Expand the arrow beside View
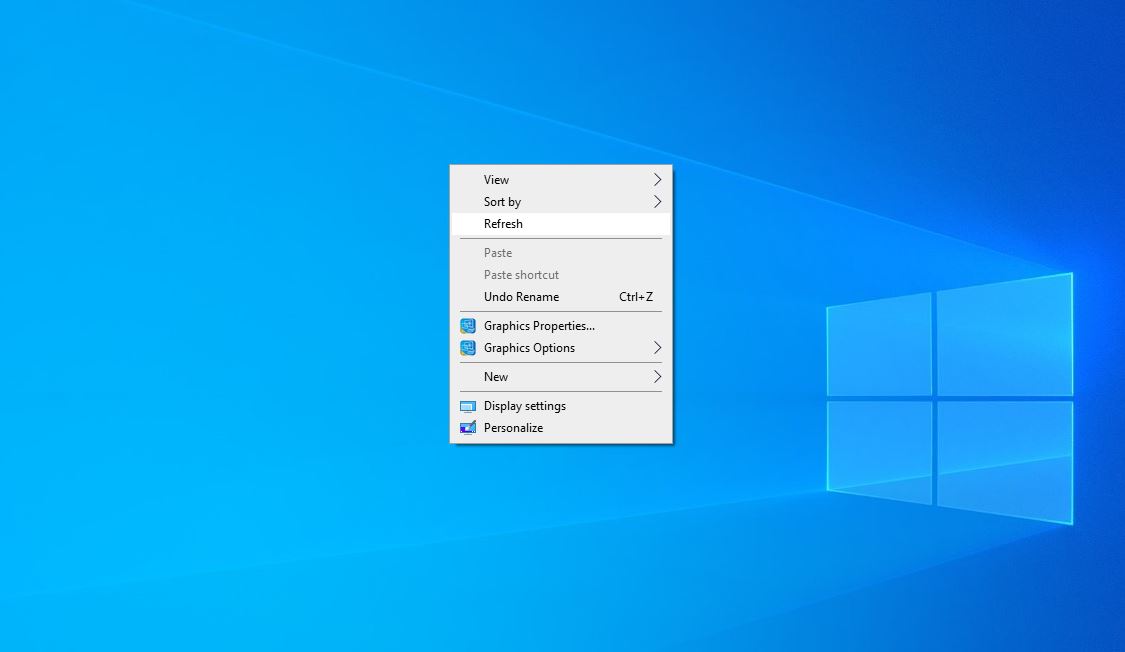 click(657, 180)
